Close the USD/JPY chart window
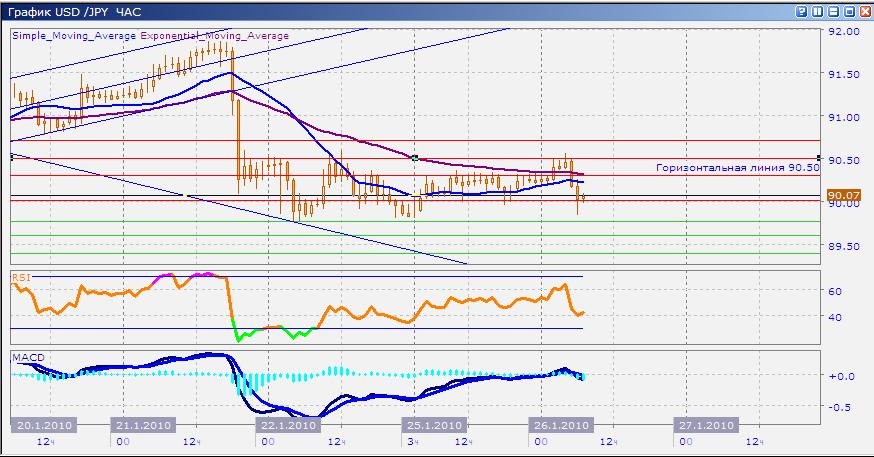This screenshot has width=874, height=457. point(865,11)
